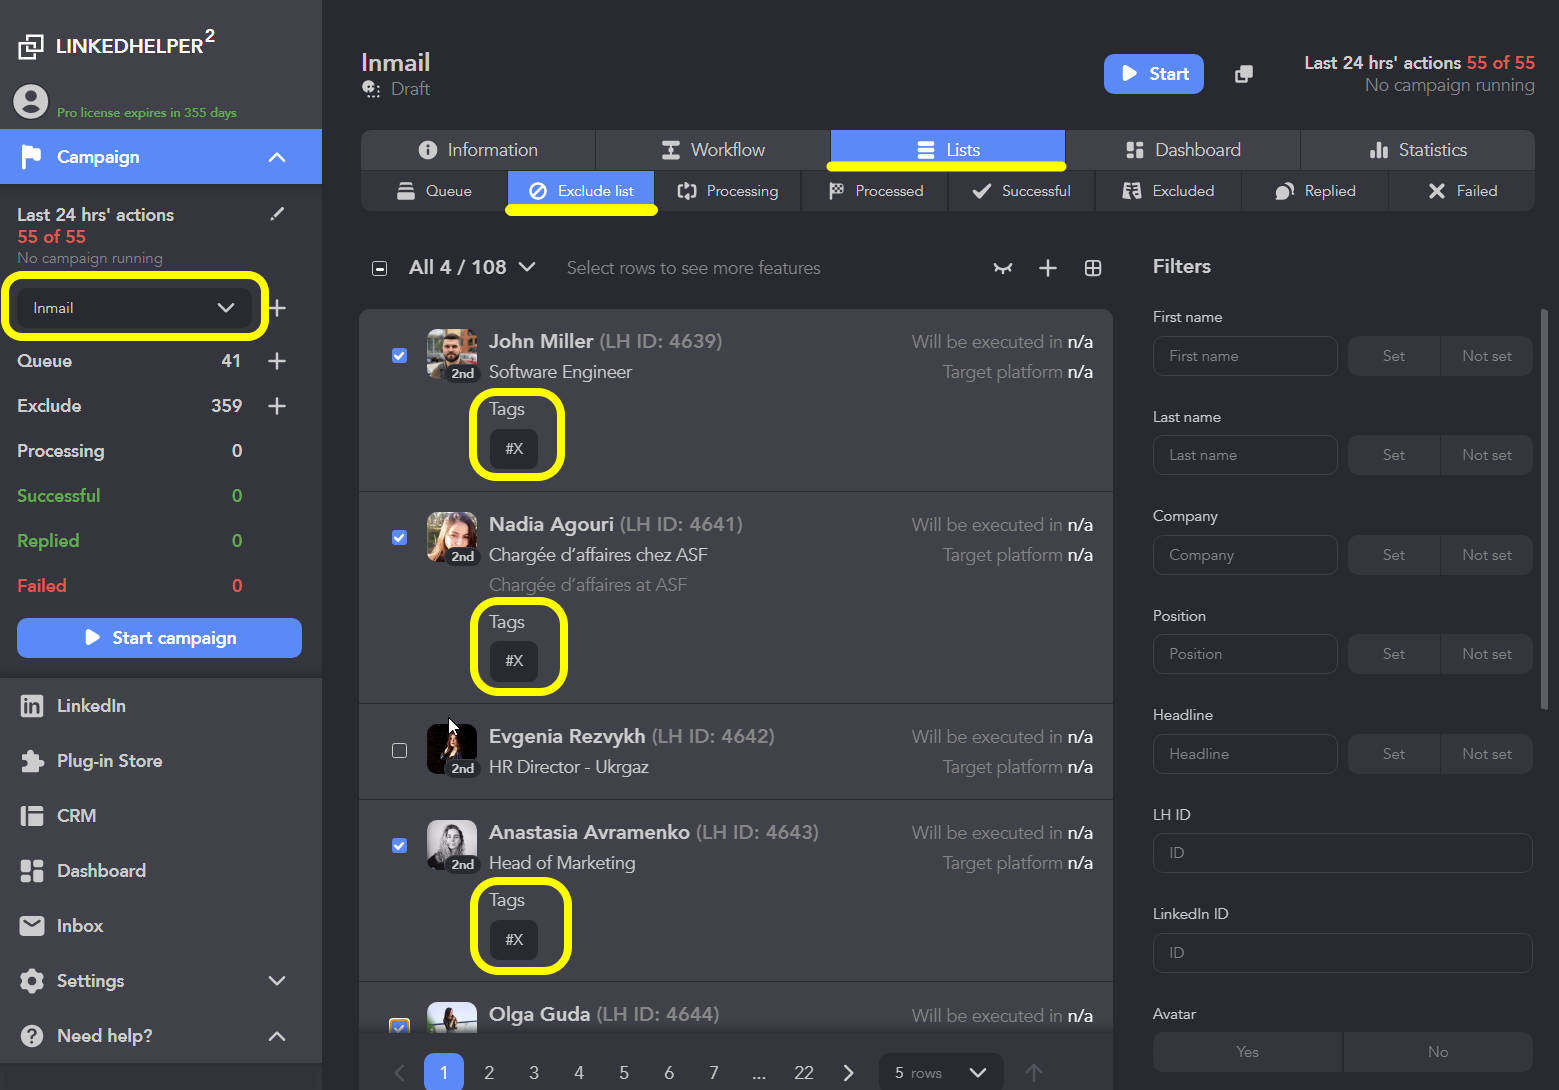Screen dimensions: 1559x1090
Task: Open the Replied list sub-tab
Action: pos(1315,191)
